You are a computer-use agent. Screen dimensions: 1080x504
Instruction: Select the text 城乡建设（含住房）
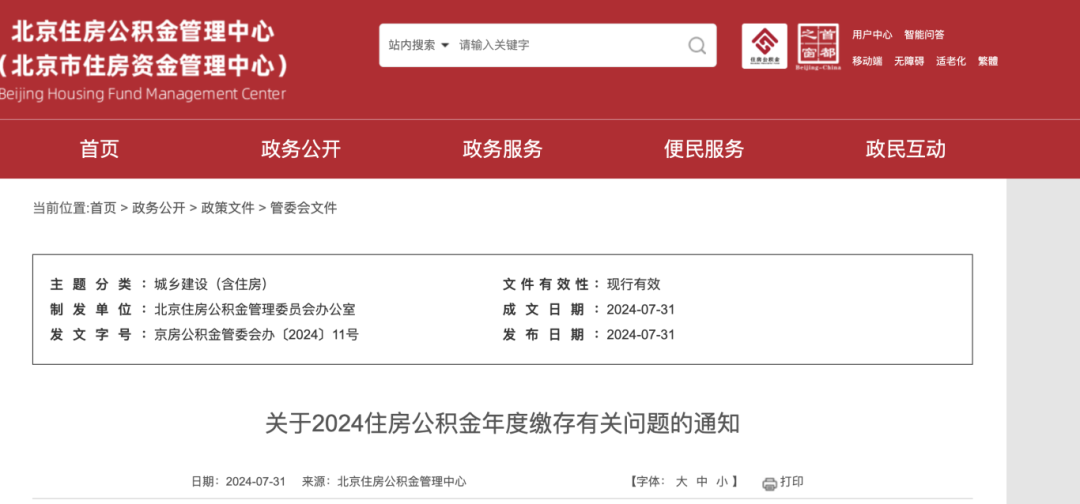(x=211, y=284)
